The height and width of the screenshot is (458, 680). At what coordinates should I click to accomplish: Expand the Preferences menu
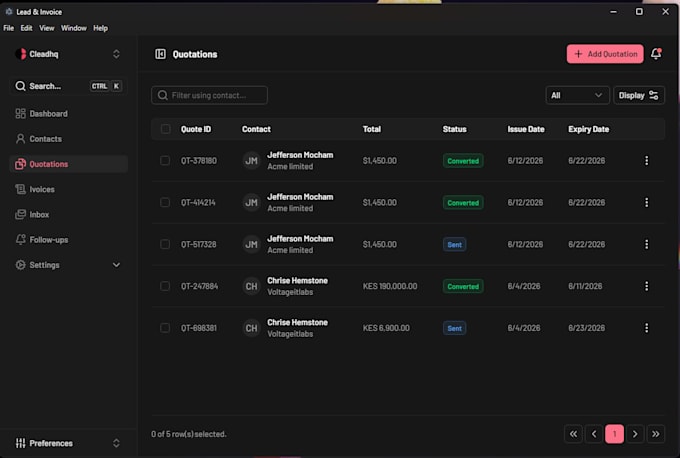68,443
